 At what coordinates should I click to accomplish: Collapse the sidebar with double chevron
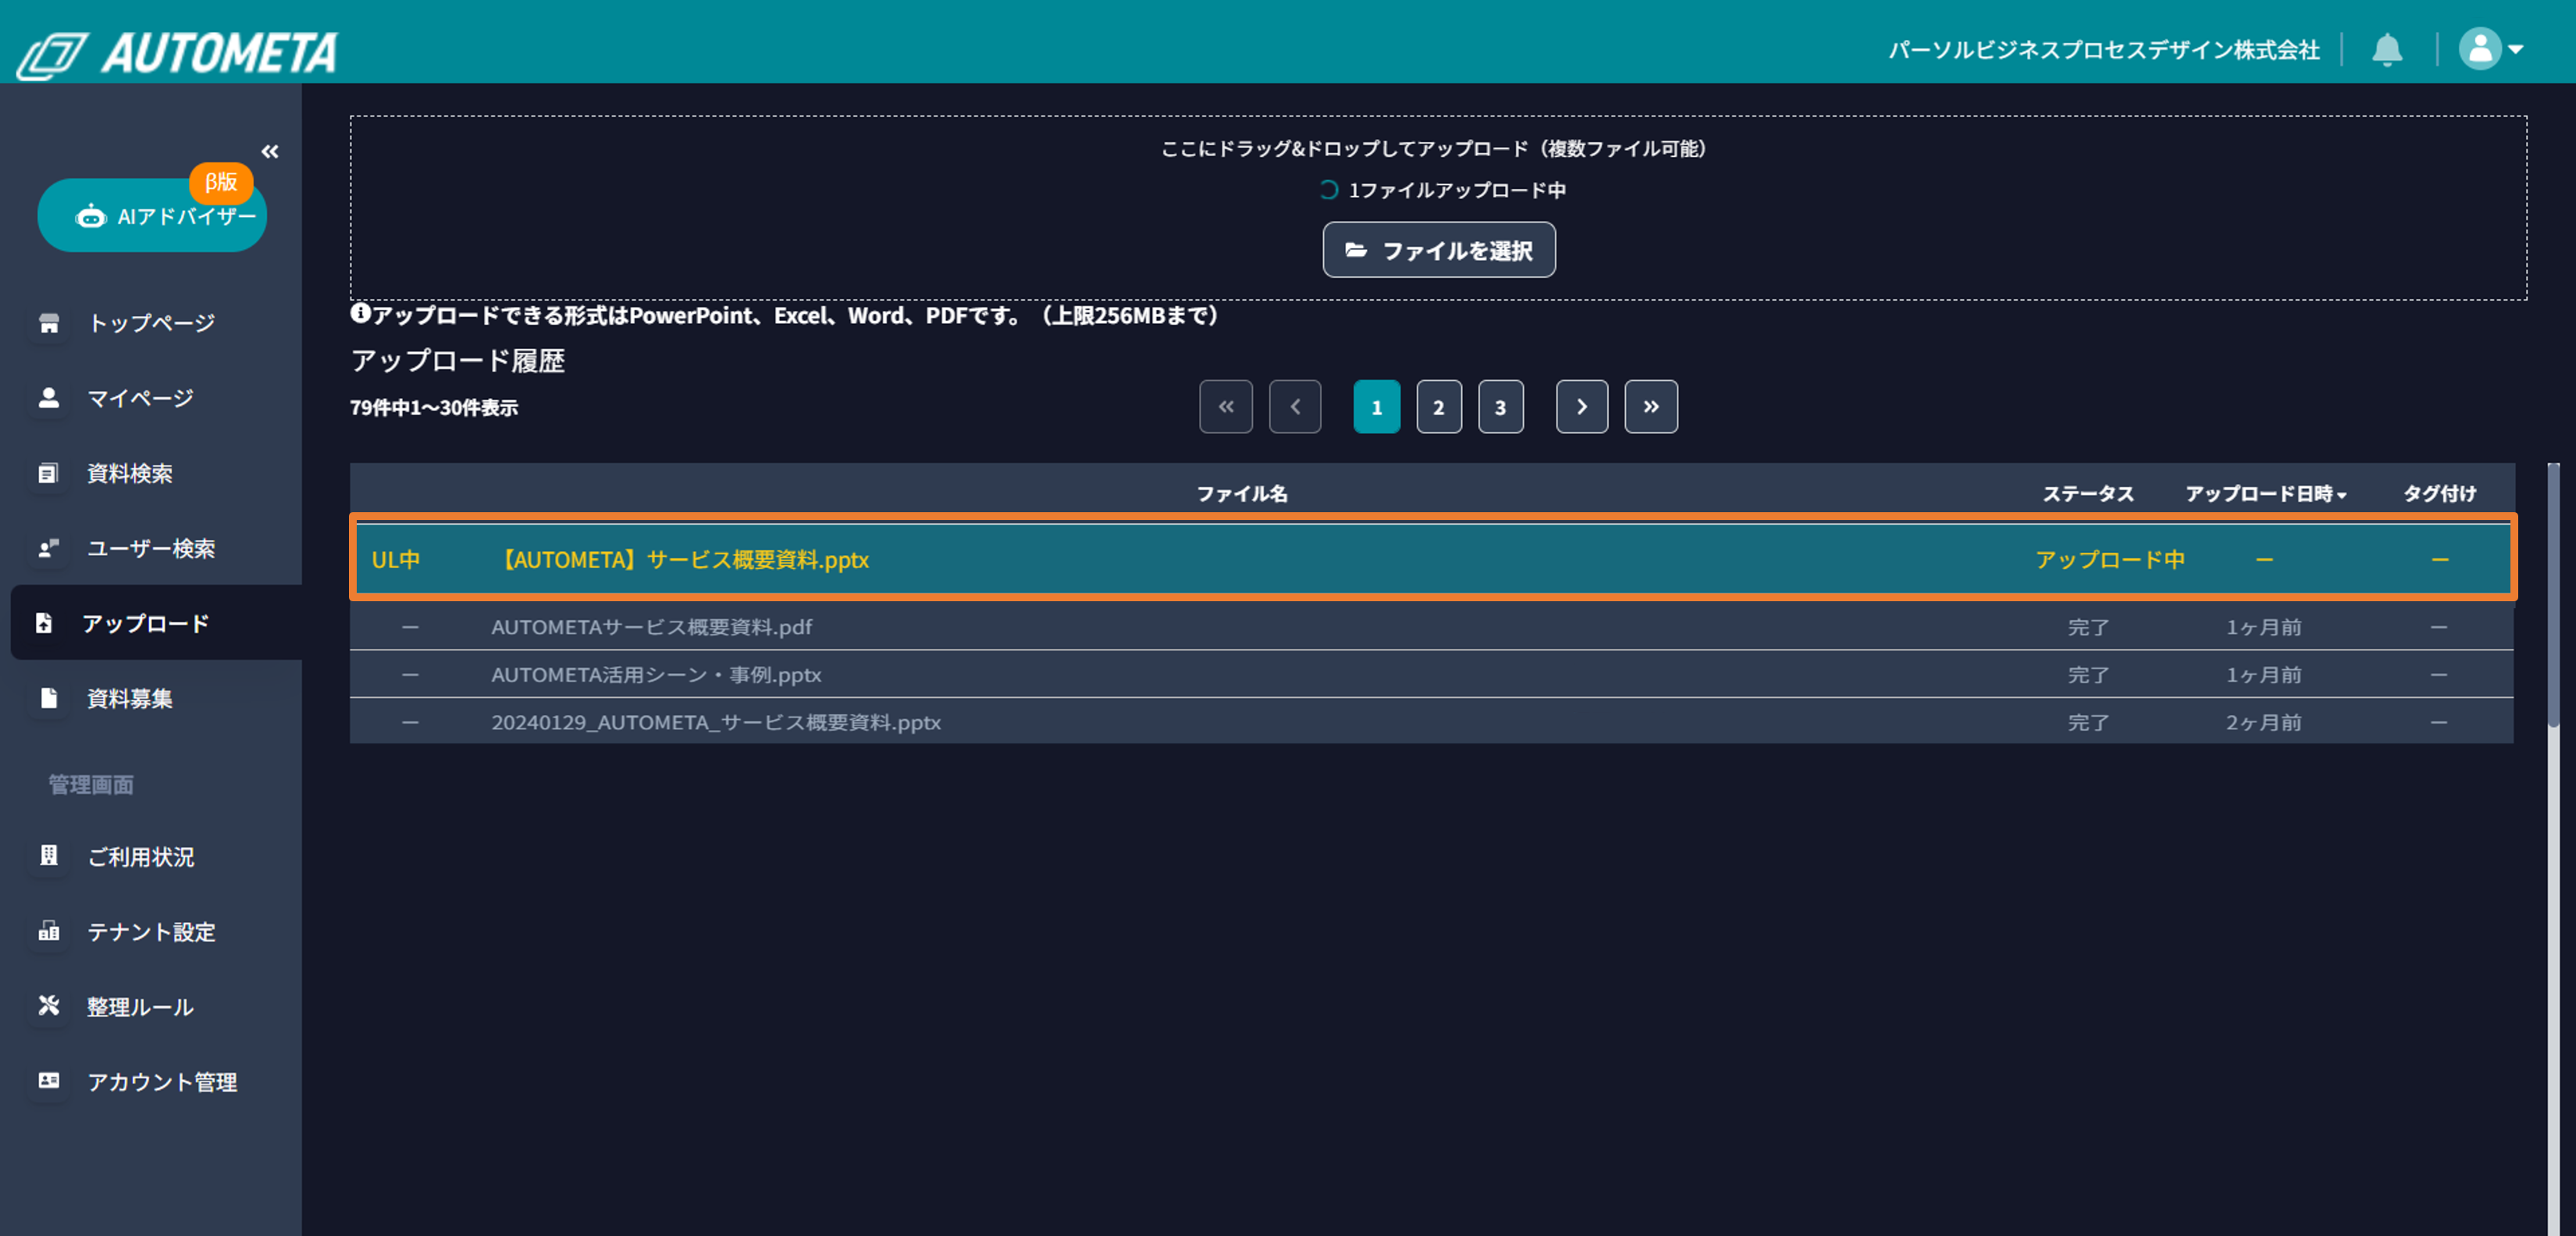[270, 152]
